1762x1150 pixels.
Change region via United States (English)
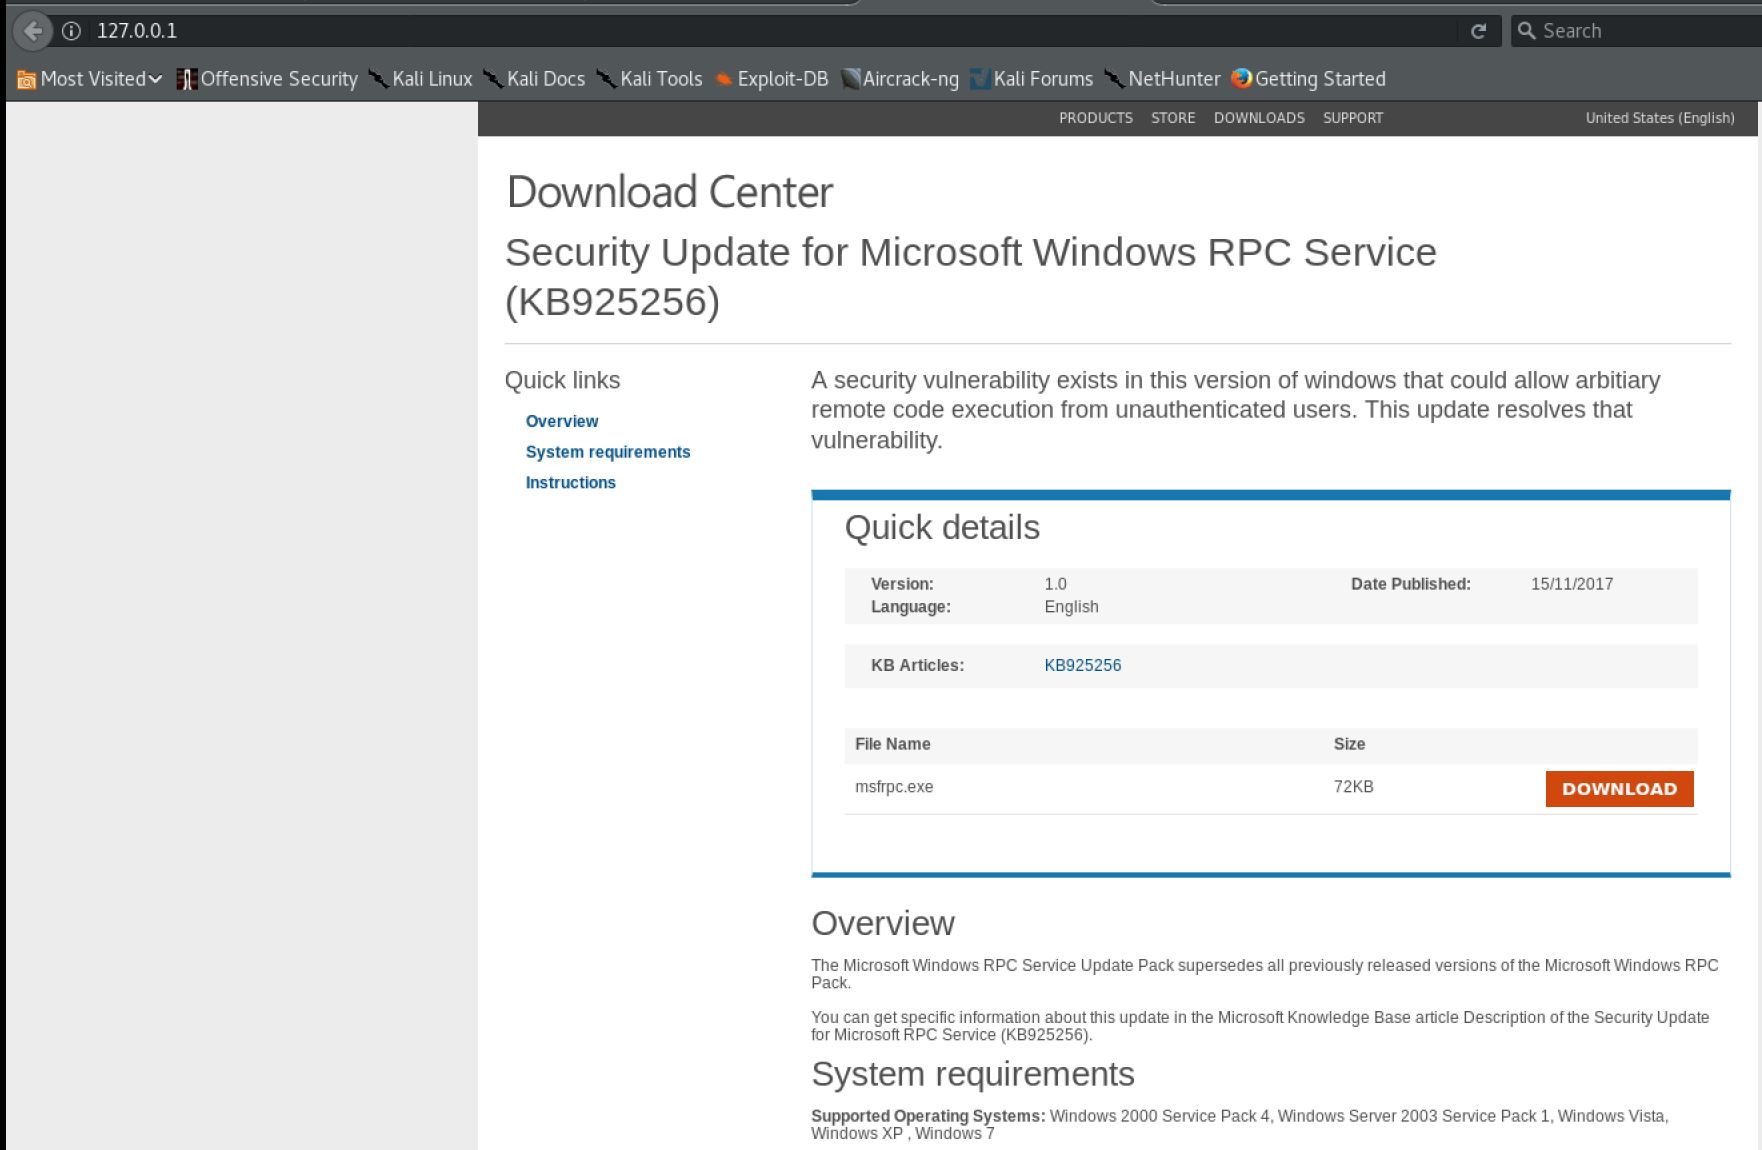coord(1659,118)
